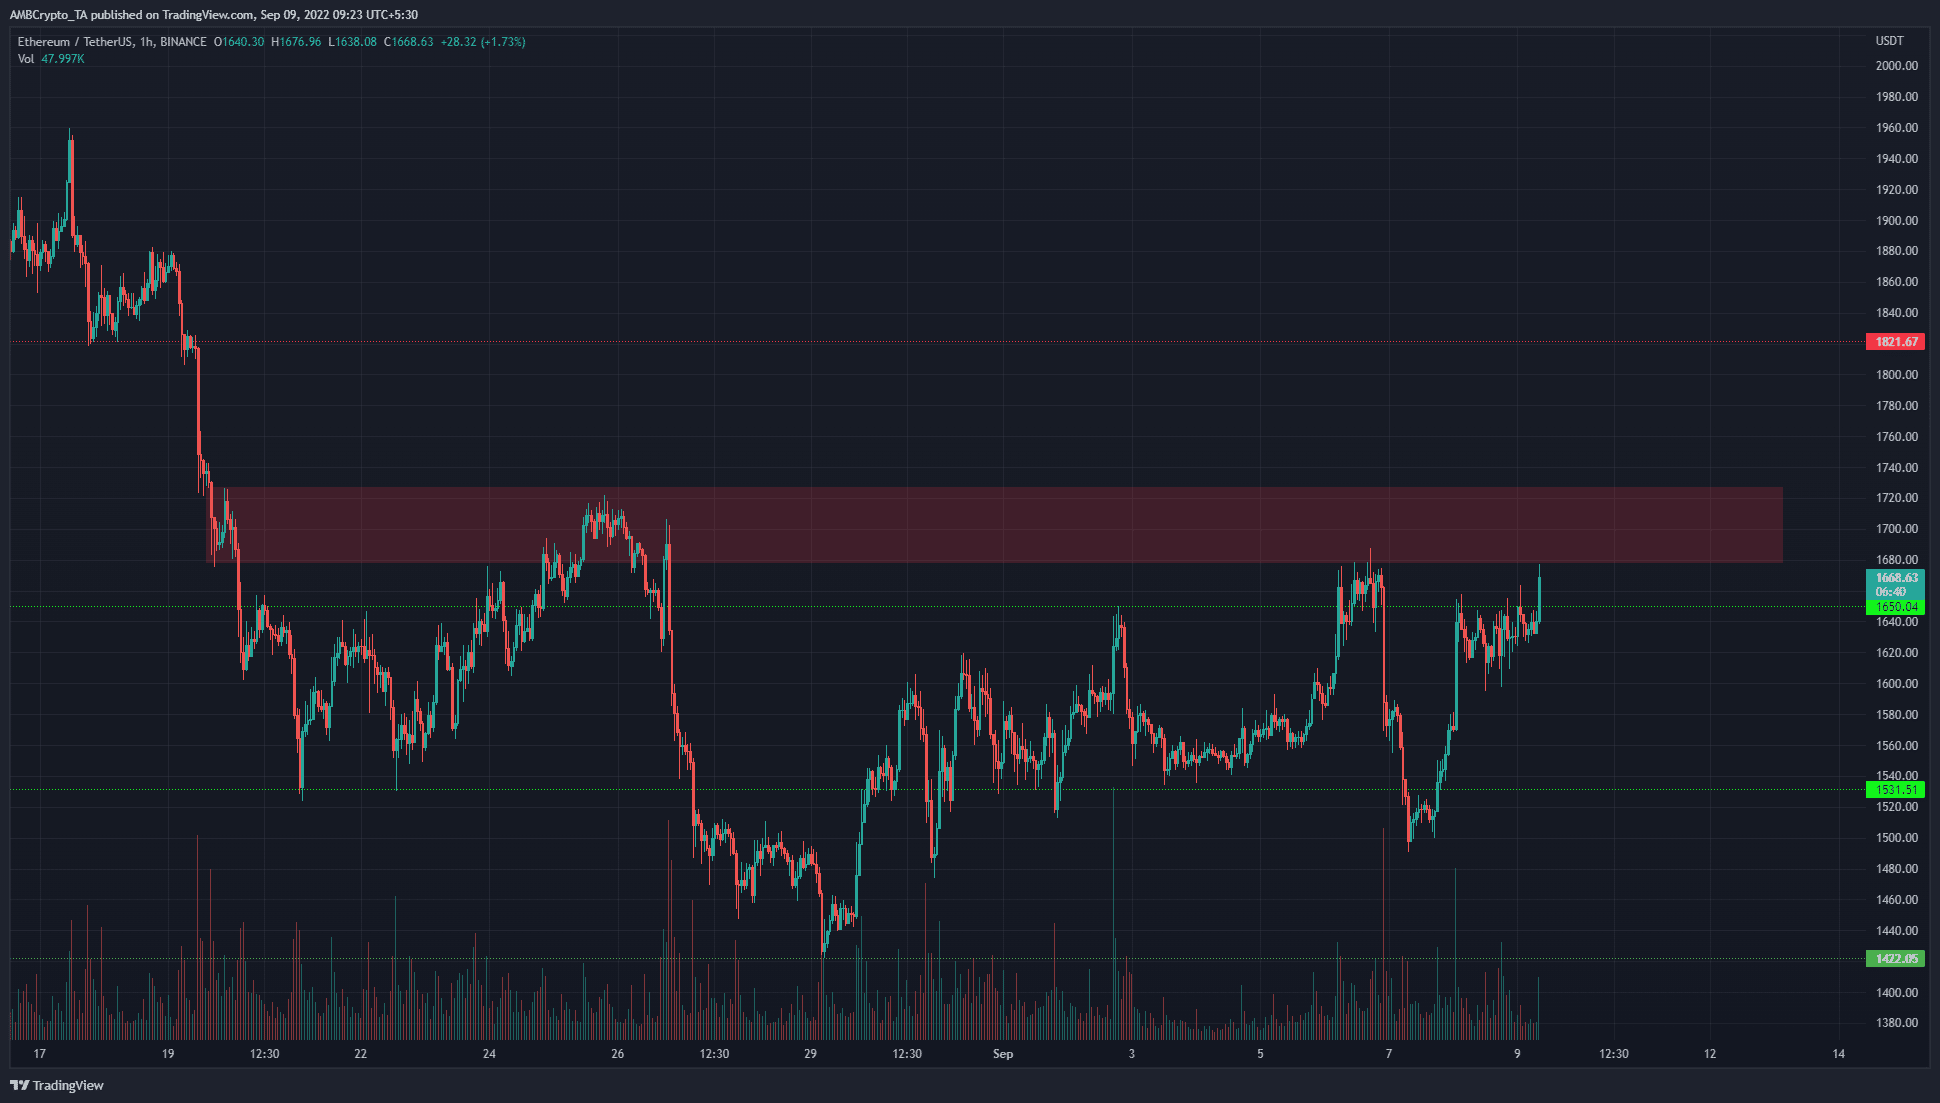The width and height of the screenshot is (1940, 1103).
Task: Click the 1500.00 price axis value
Action: click(1897, 838)
